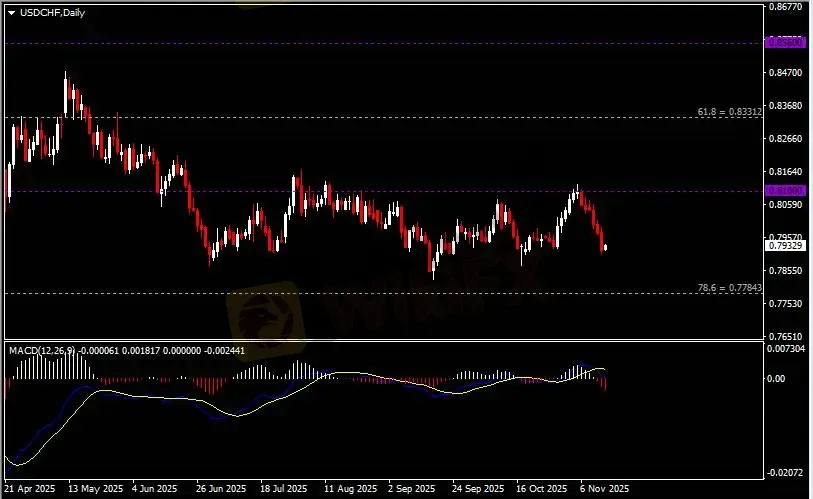813x499 pixels.
Task: Click the MACD 0.007304 scale value
Action: coord(786,347)
